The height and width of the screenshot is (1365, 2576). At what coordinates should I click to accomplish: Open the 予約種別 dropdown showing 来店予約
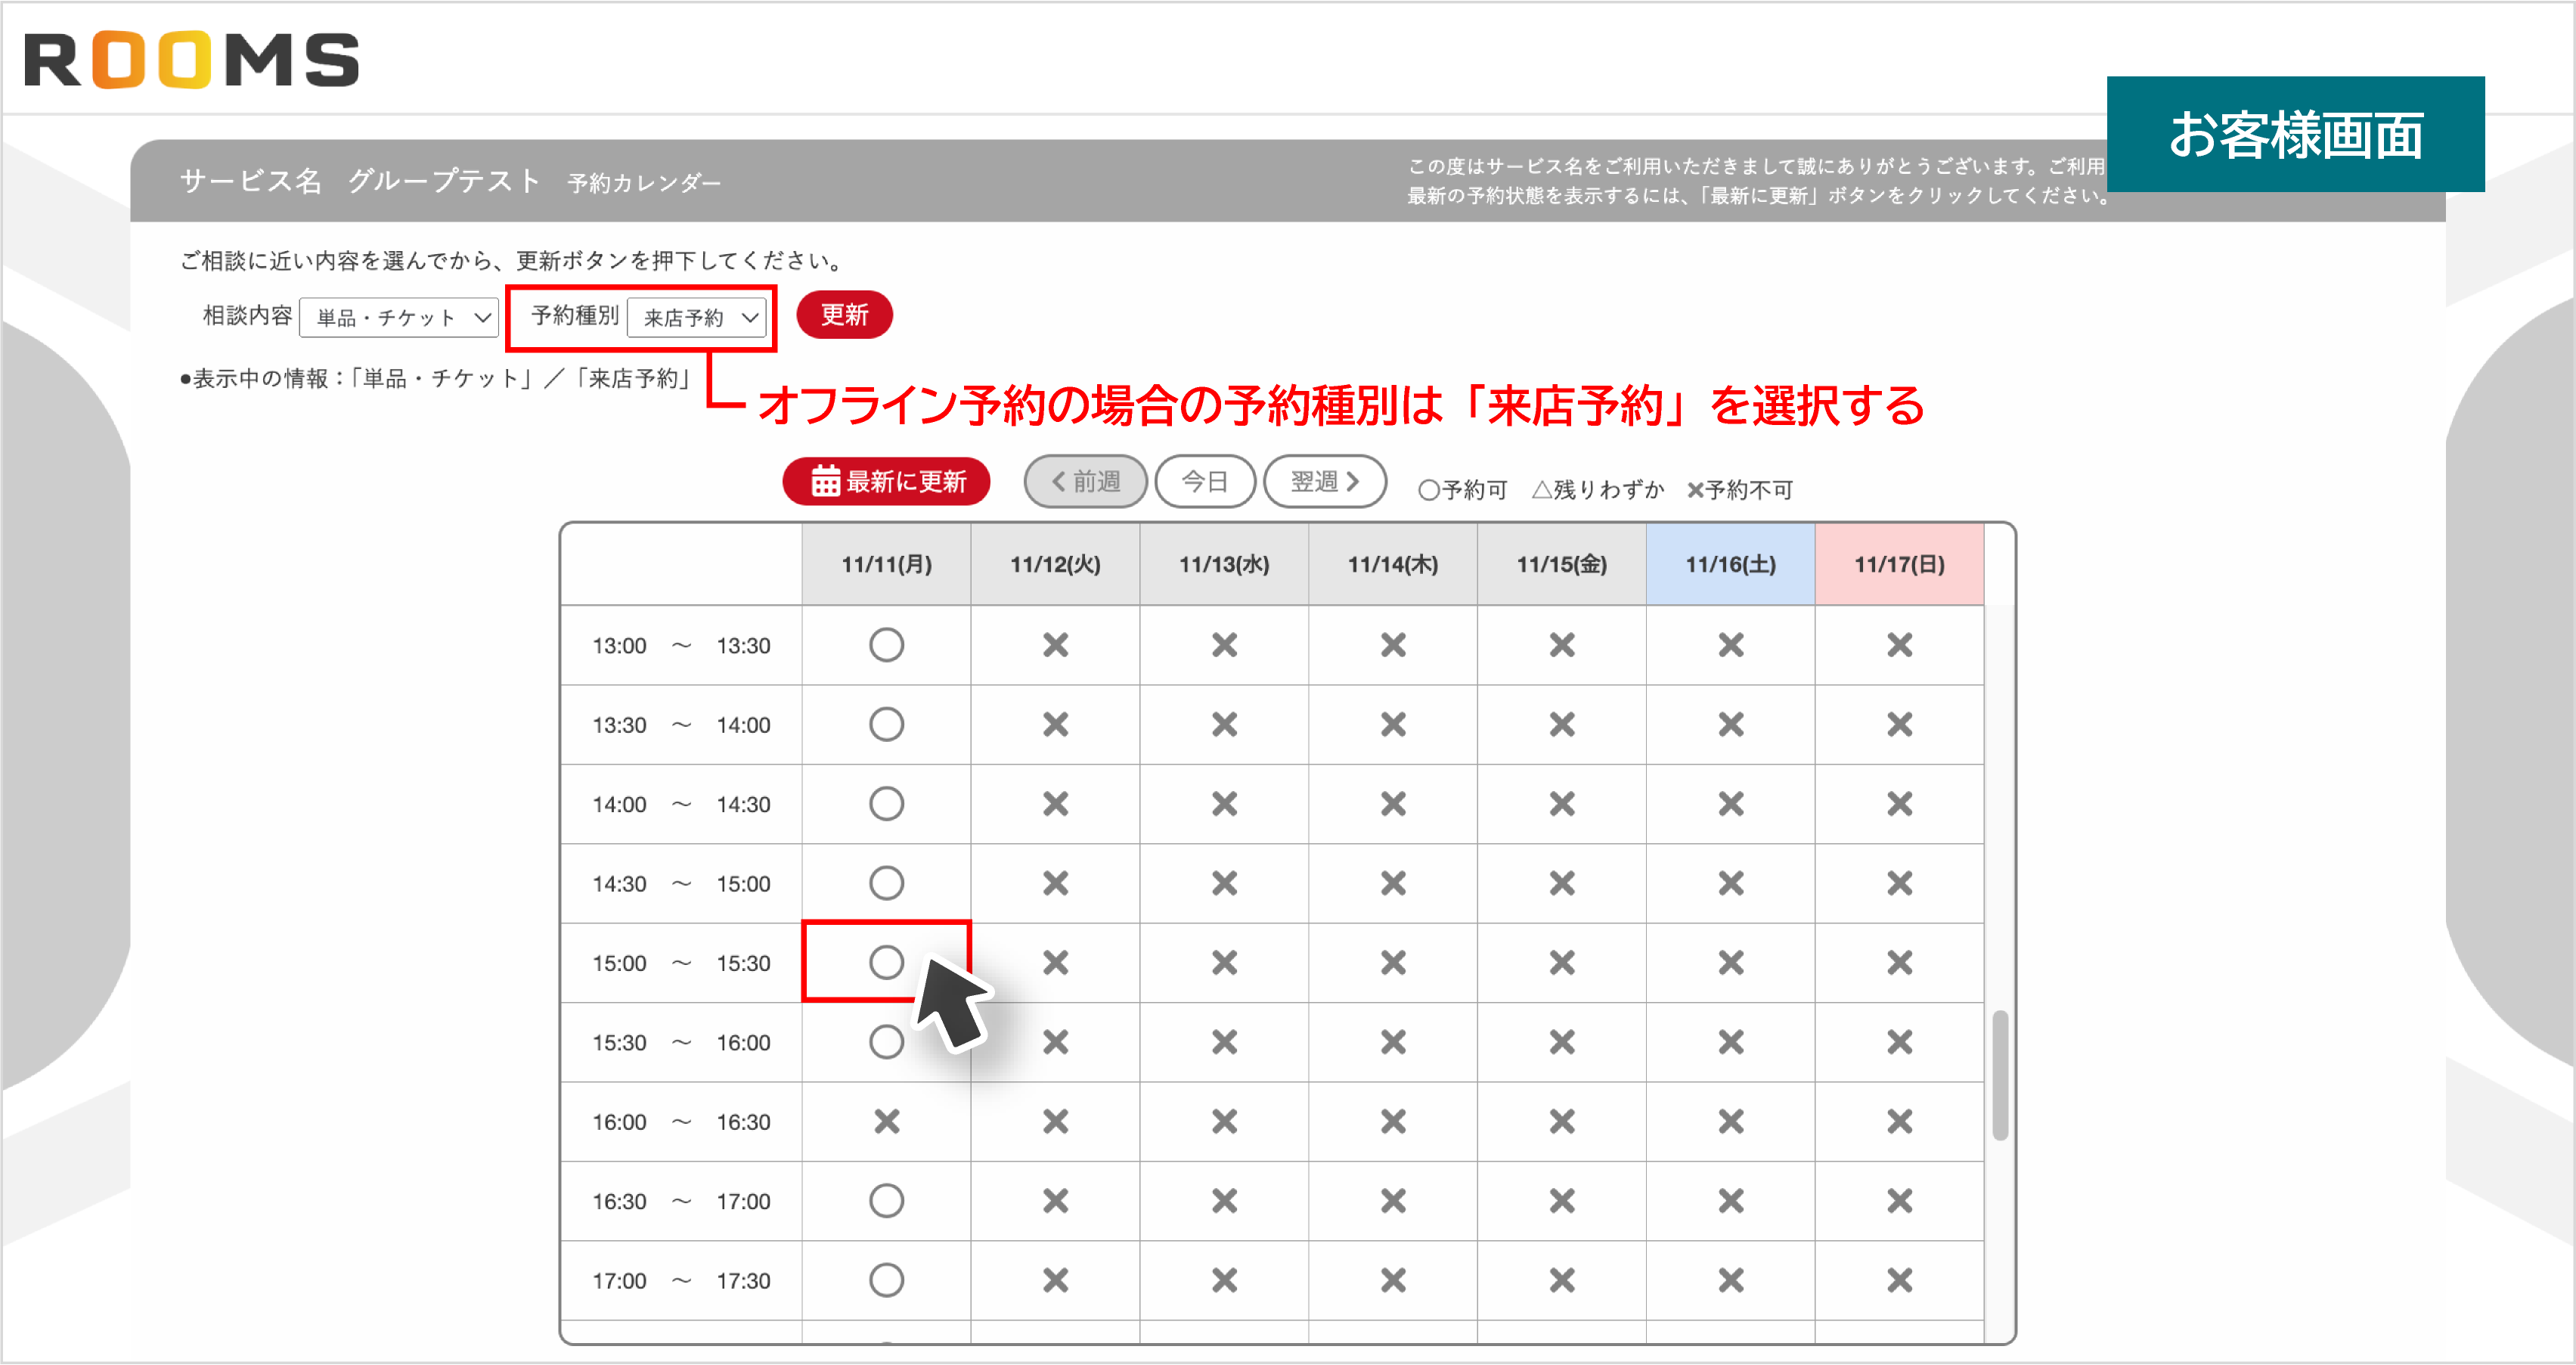(x=698, y=317)
